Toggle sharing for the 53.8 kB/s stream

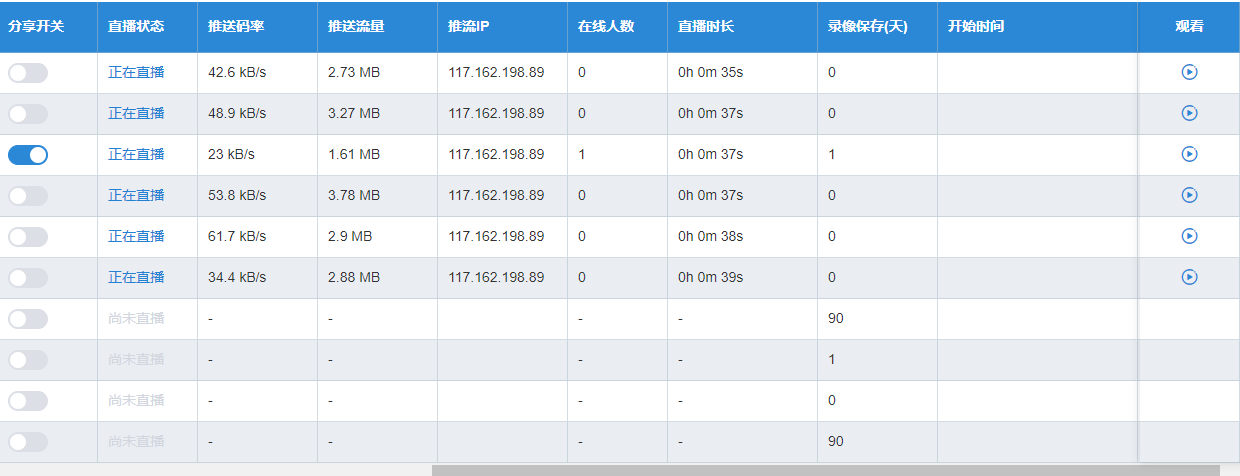[x=28, y=195]
